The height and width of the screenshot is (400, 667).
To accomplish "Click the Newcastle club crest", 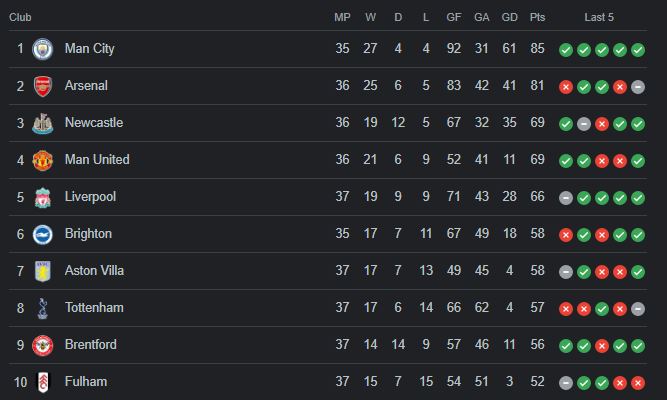I will [x=43, y=123].
